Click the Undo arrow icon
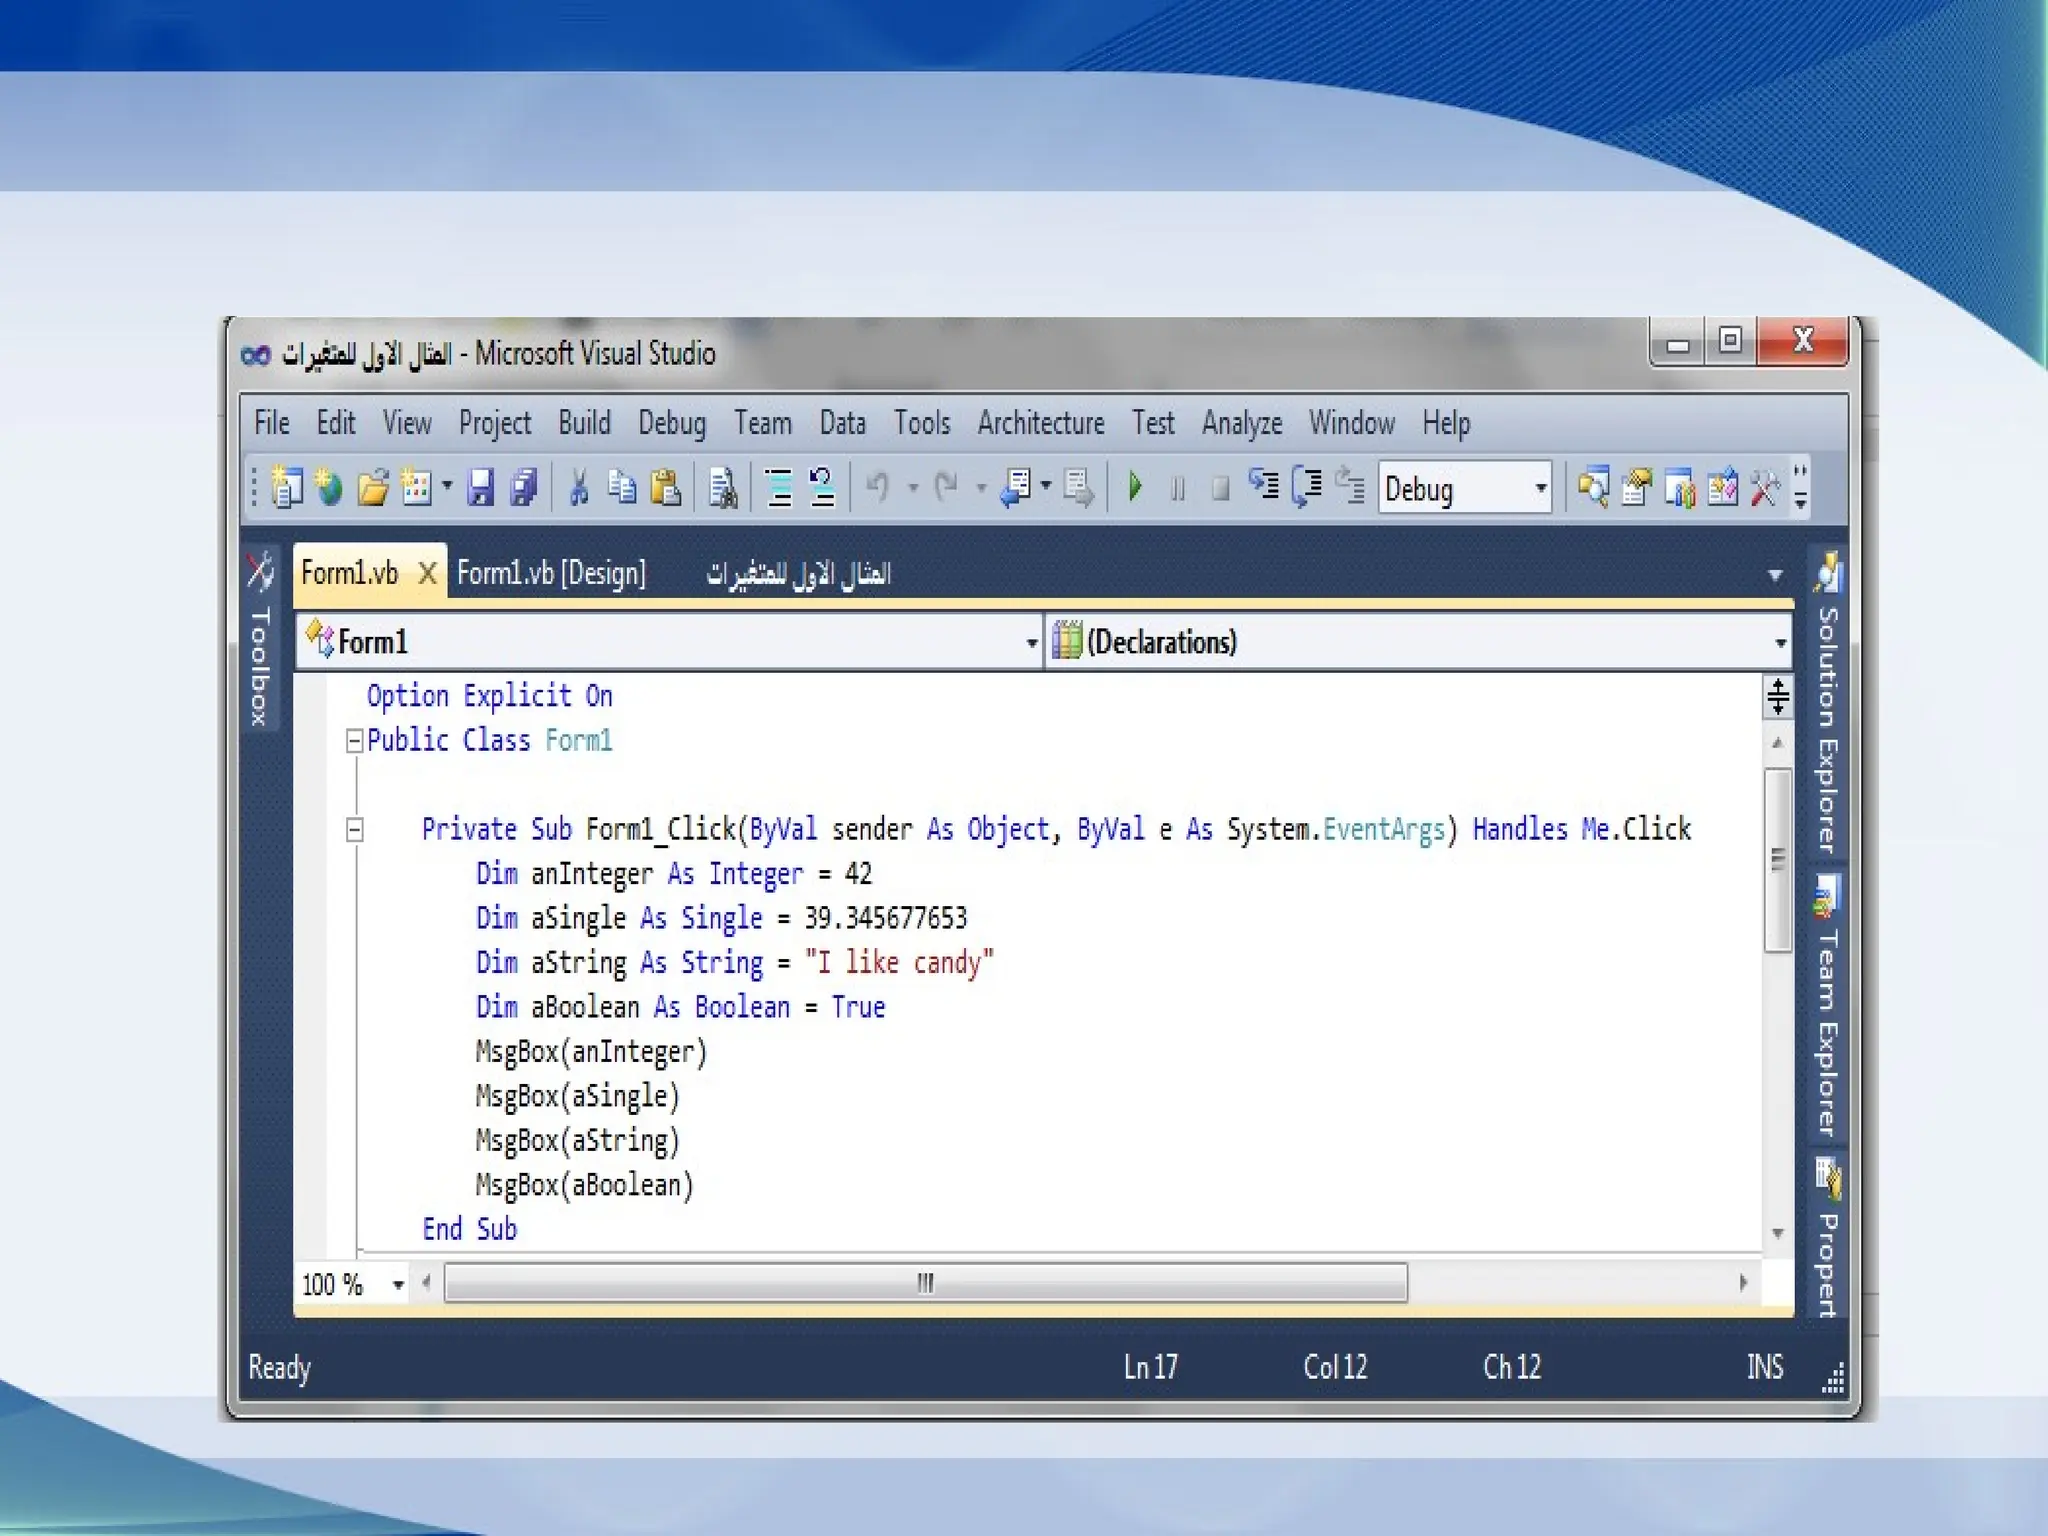2048x1536 pixels. (x=878, y=488)
